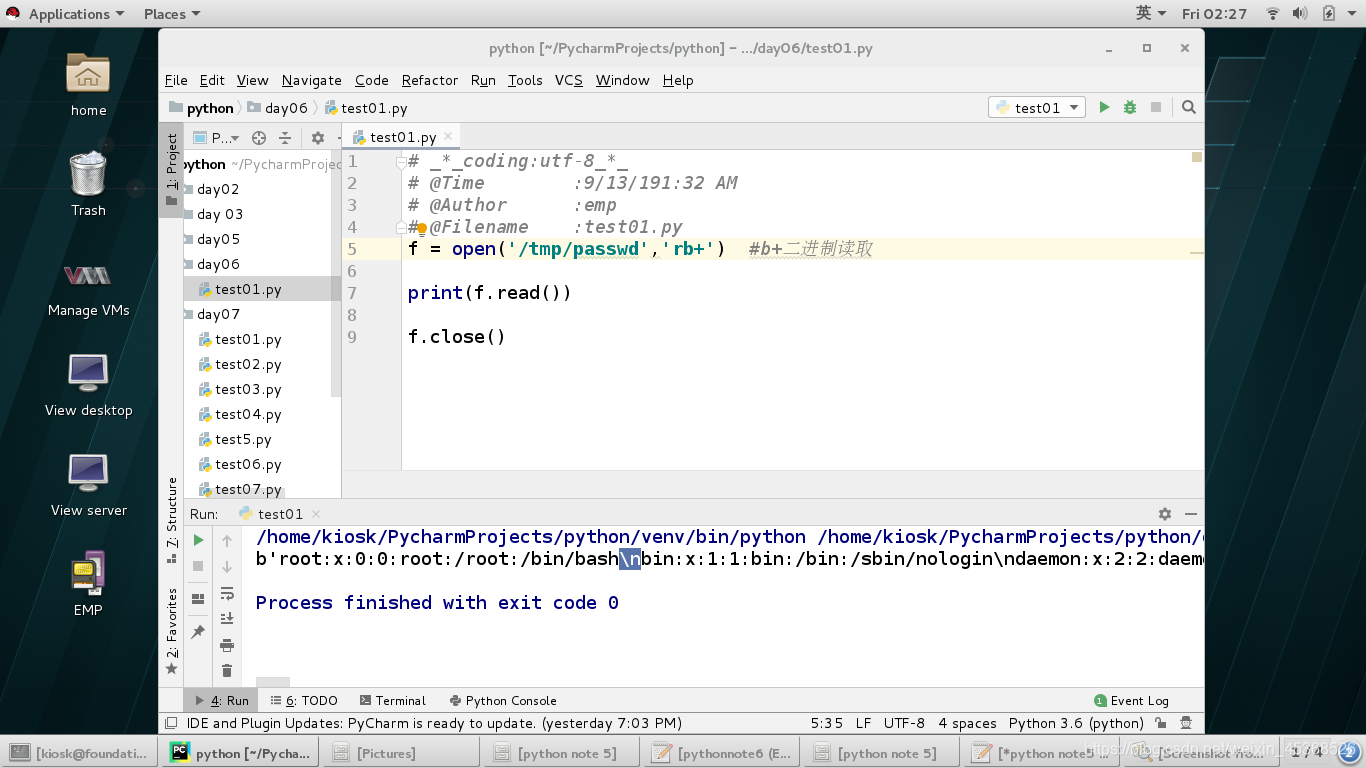Viewport: 1366px width, 768px height.
Task: Open the VCS menu
Action: 569,80
